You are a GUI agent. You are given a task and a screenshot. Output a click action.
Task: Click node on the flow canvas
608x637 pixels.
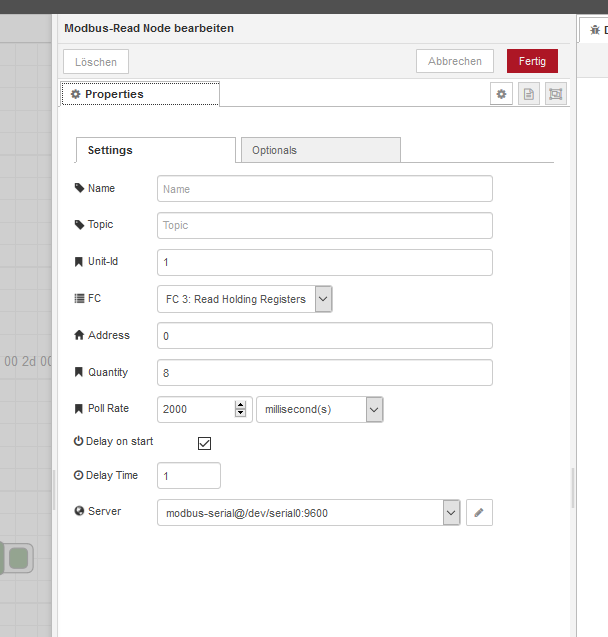coord(16,558)
